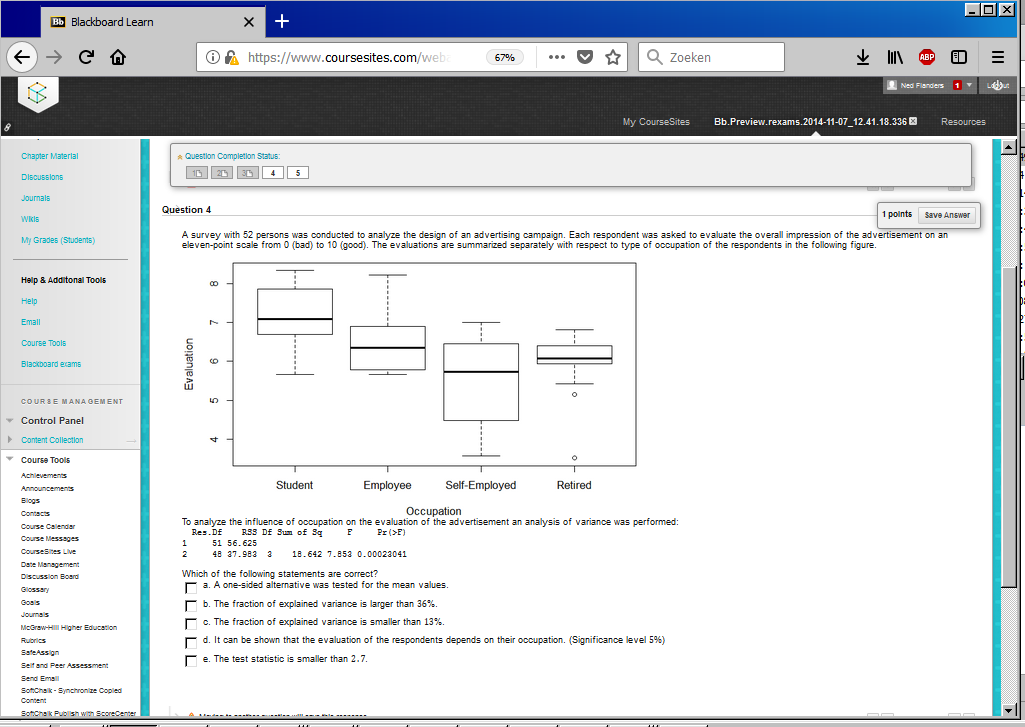Jump to question 4 status box

point(273,173)
